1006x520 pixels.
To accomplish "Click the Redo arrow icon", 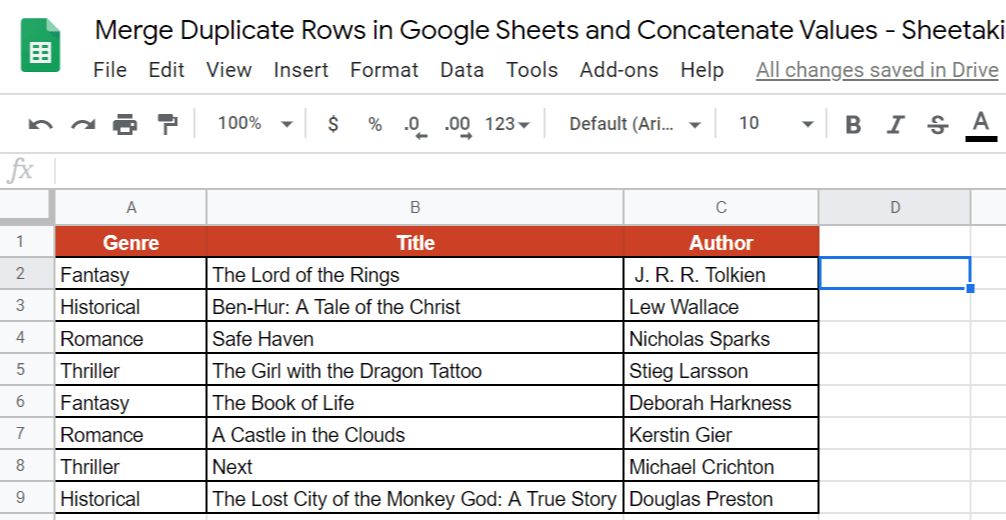I will click(x=83, y=124).
